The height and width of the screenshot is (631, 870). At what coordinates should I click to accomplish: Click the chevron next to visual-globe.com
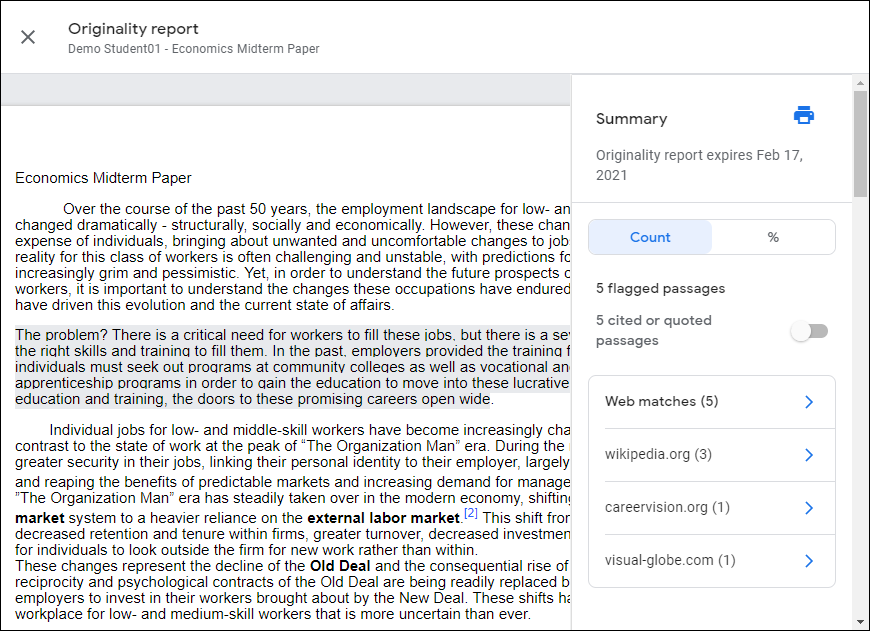click(809, 560)
